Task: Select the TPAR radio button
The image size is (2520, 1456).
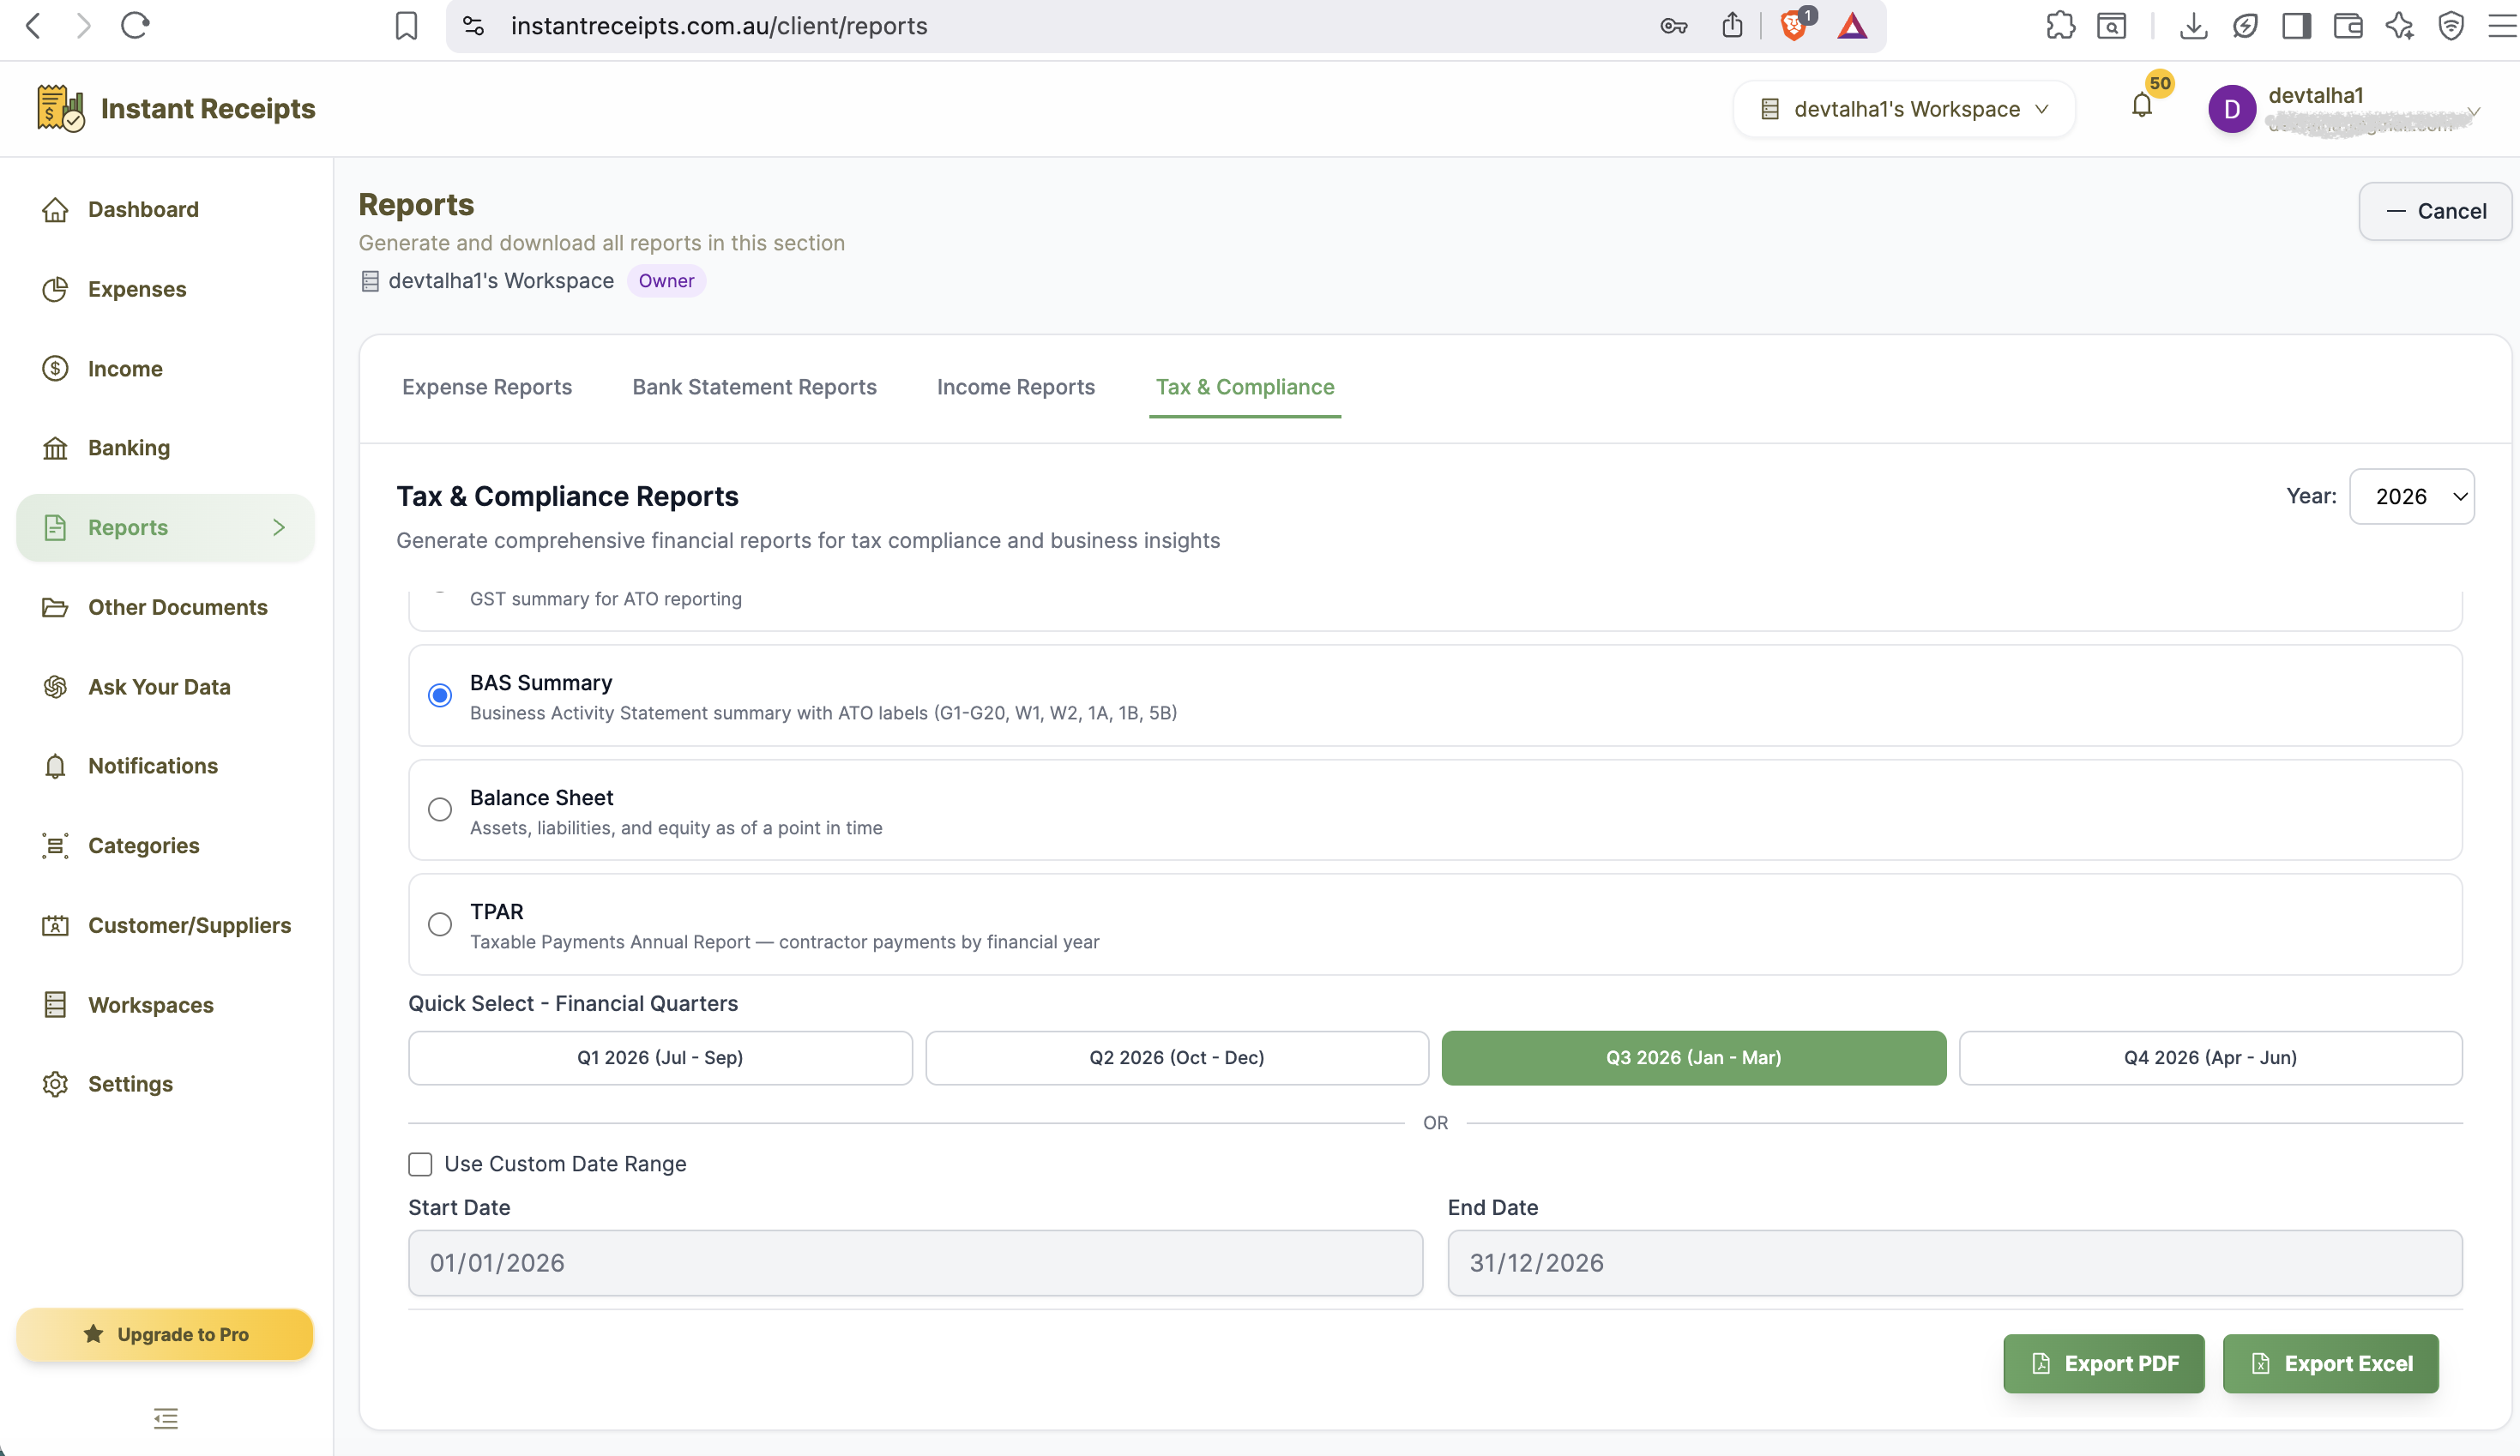Action: [440, 924]
